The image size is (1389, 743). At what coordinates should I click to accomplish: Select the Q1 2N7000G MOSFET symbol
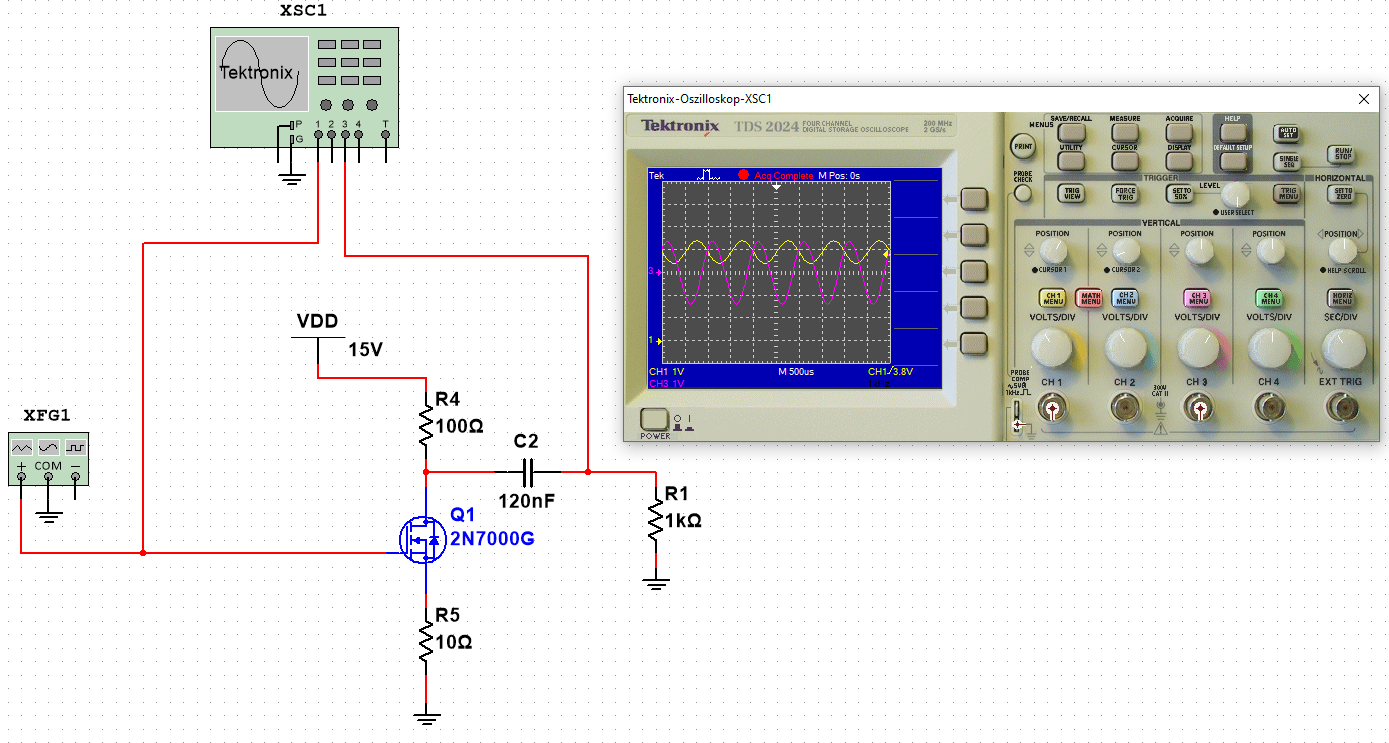[x=421, y=538]
